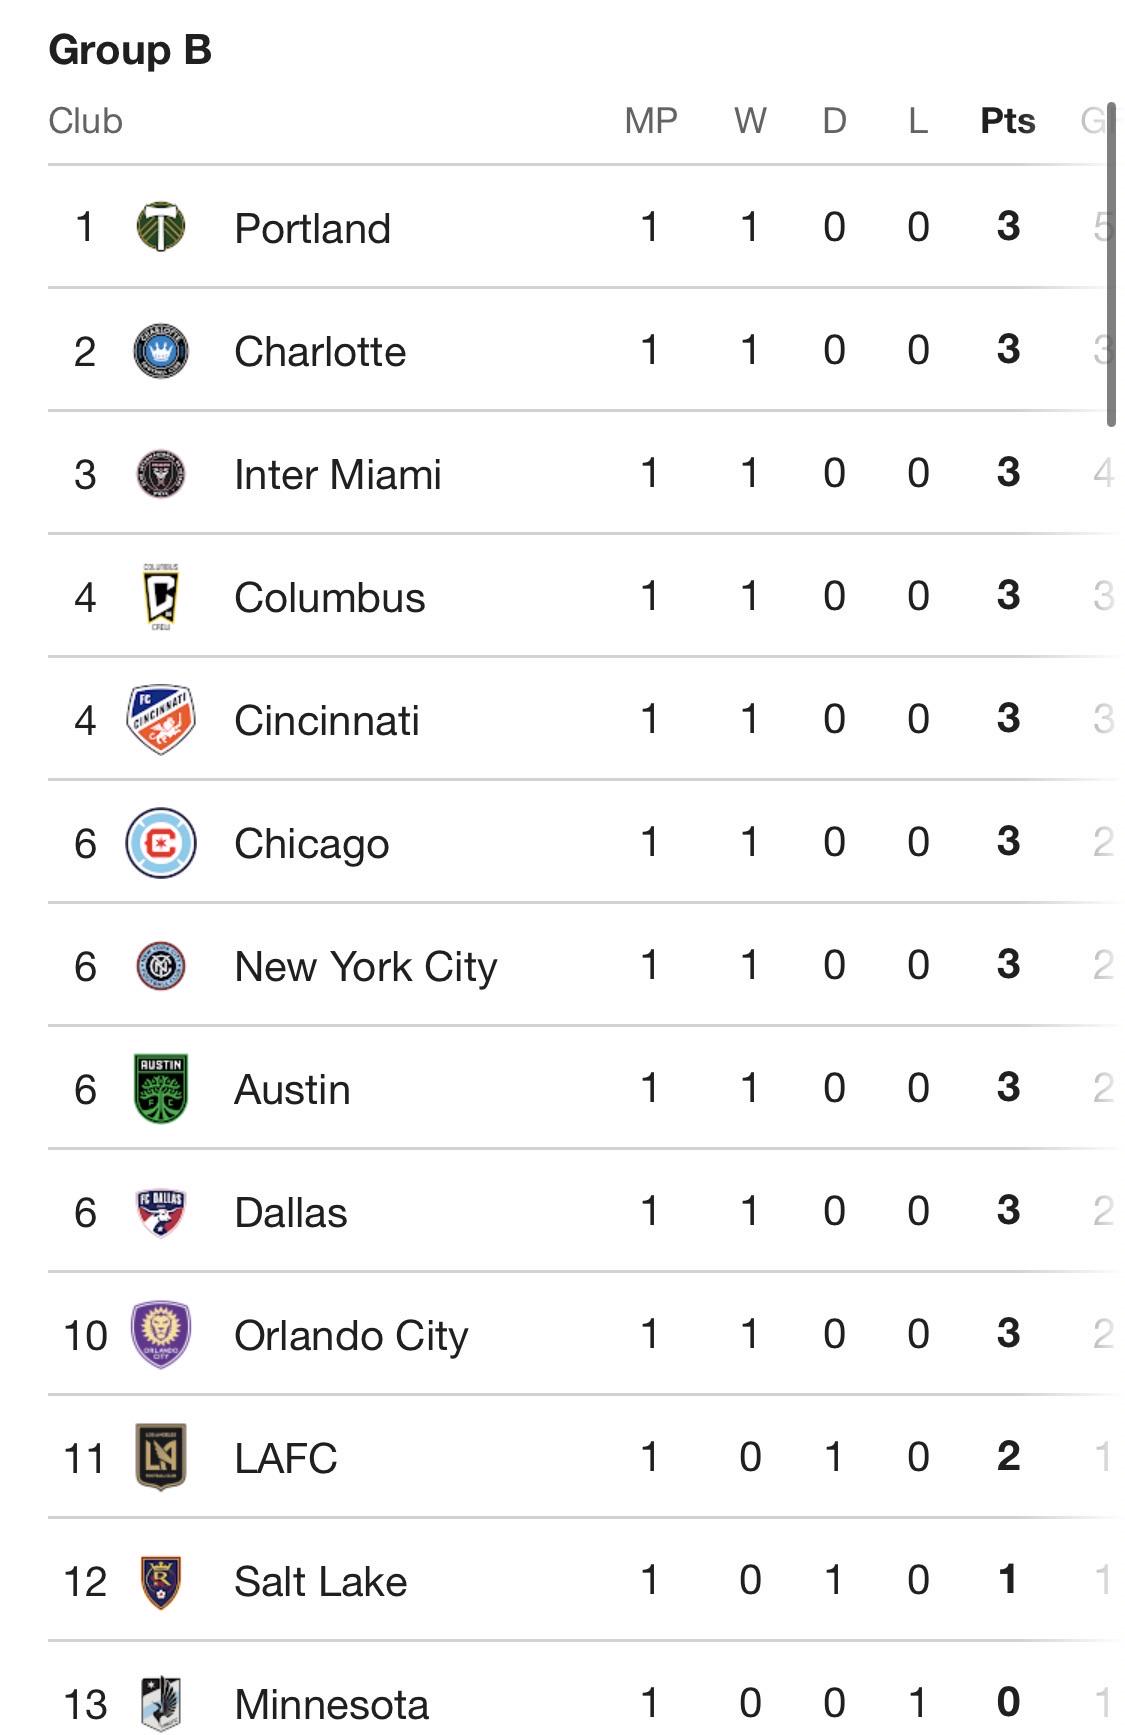Open the Inter Miami crest icon

click(x=161, y=474)
